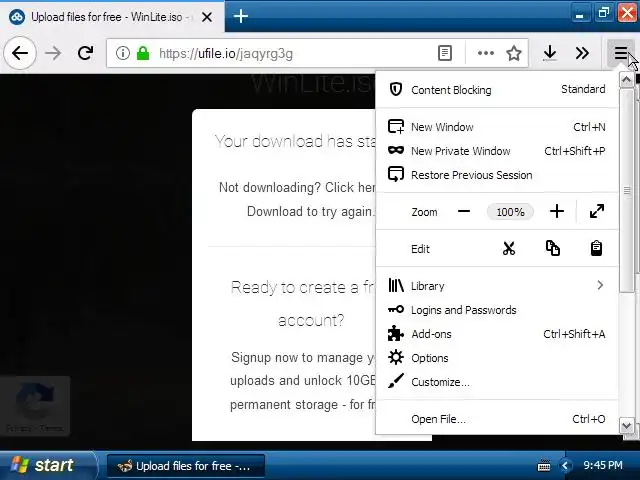The height and width of the screenshot is (480, 640).
Task: Open a new tab with plus button
Action: point(241,16)
